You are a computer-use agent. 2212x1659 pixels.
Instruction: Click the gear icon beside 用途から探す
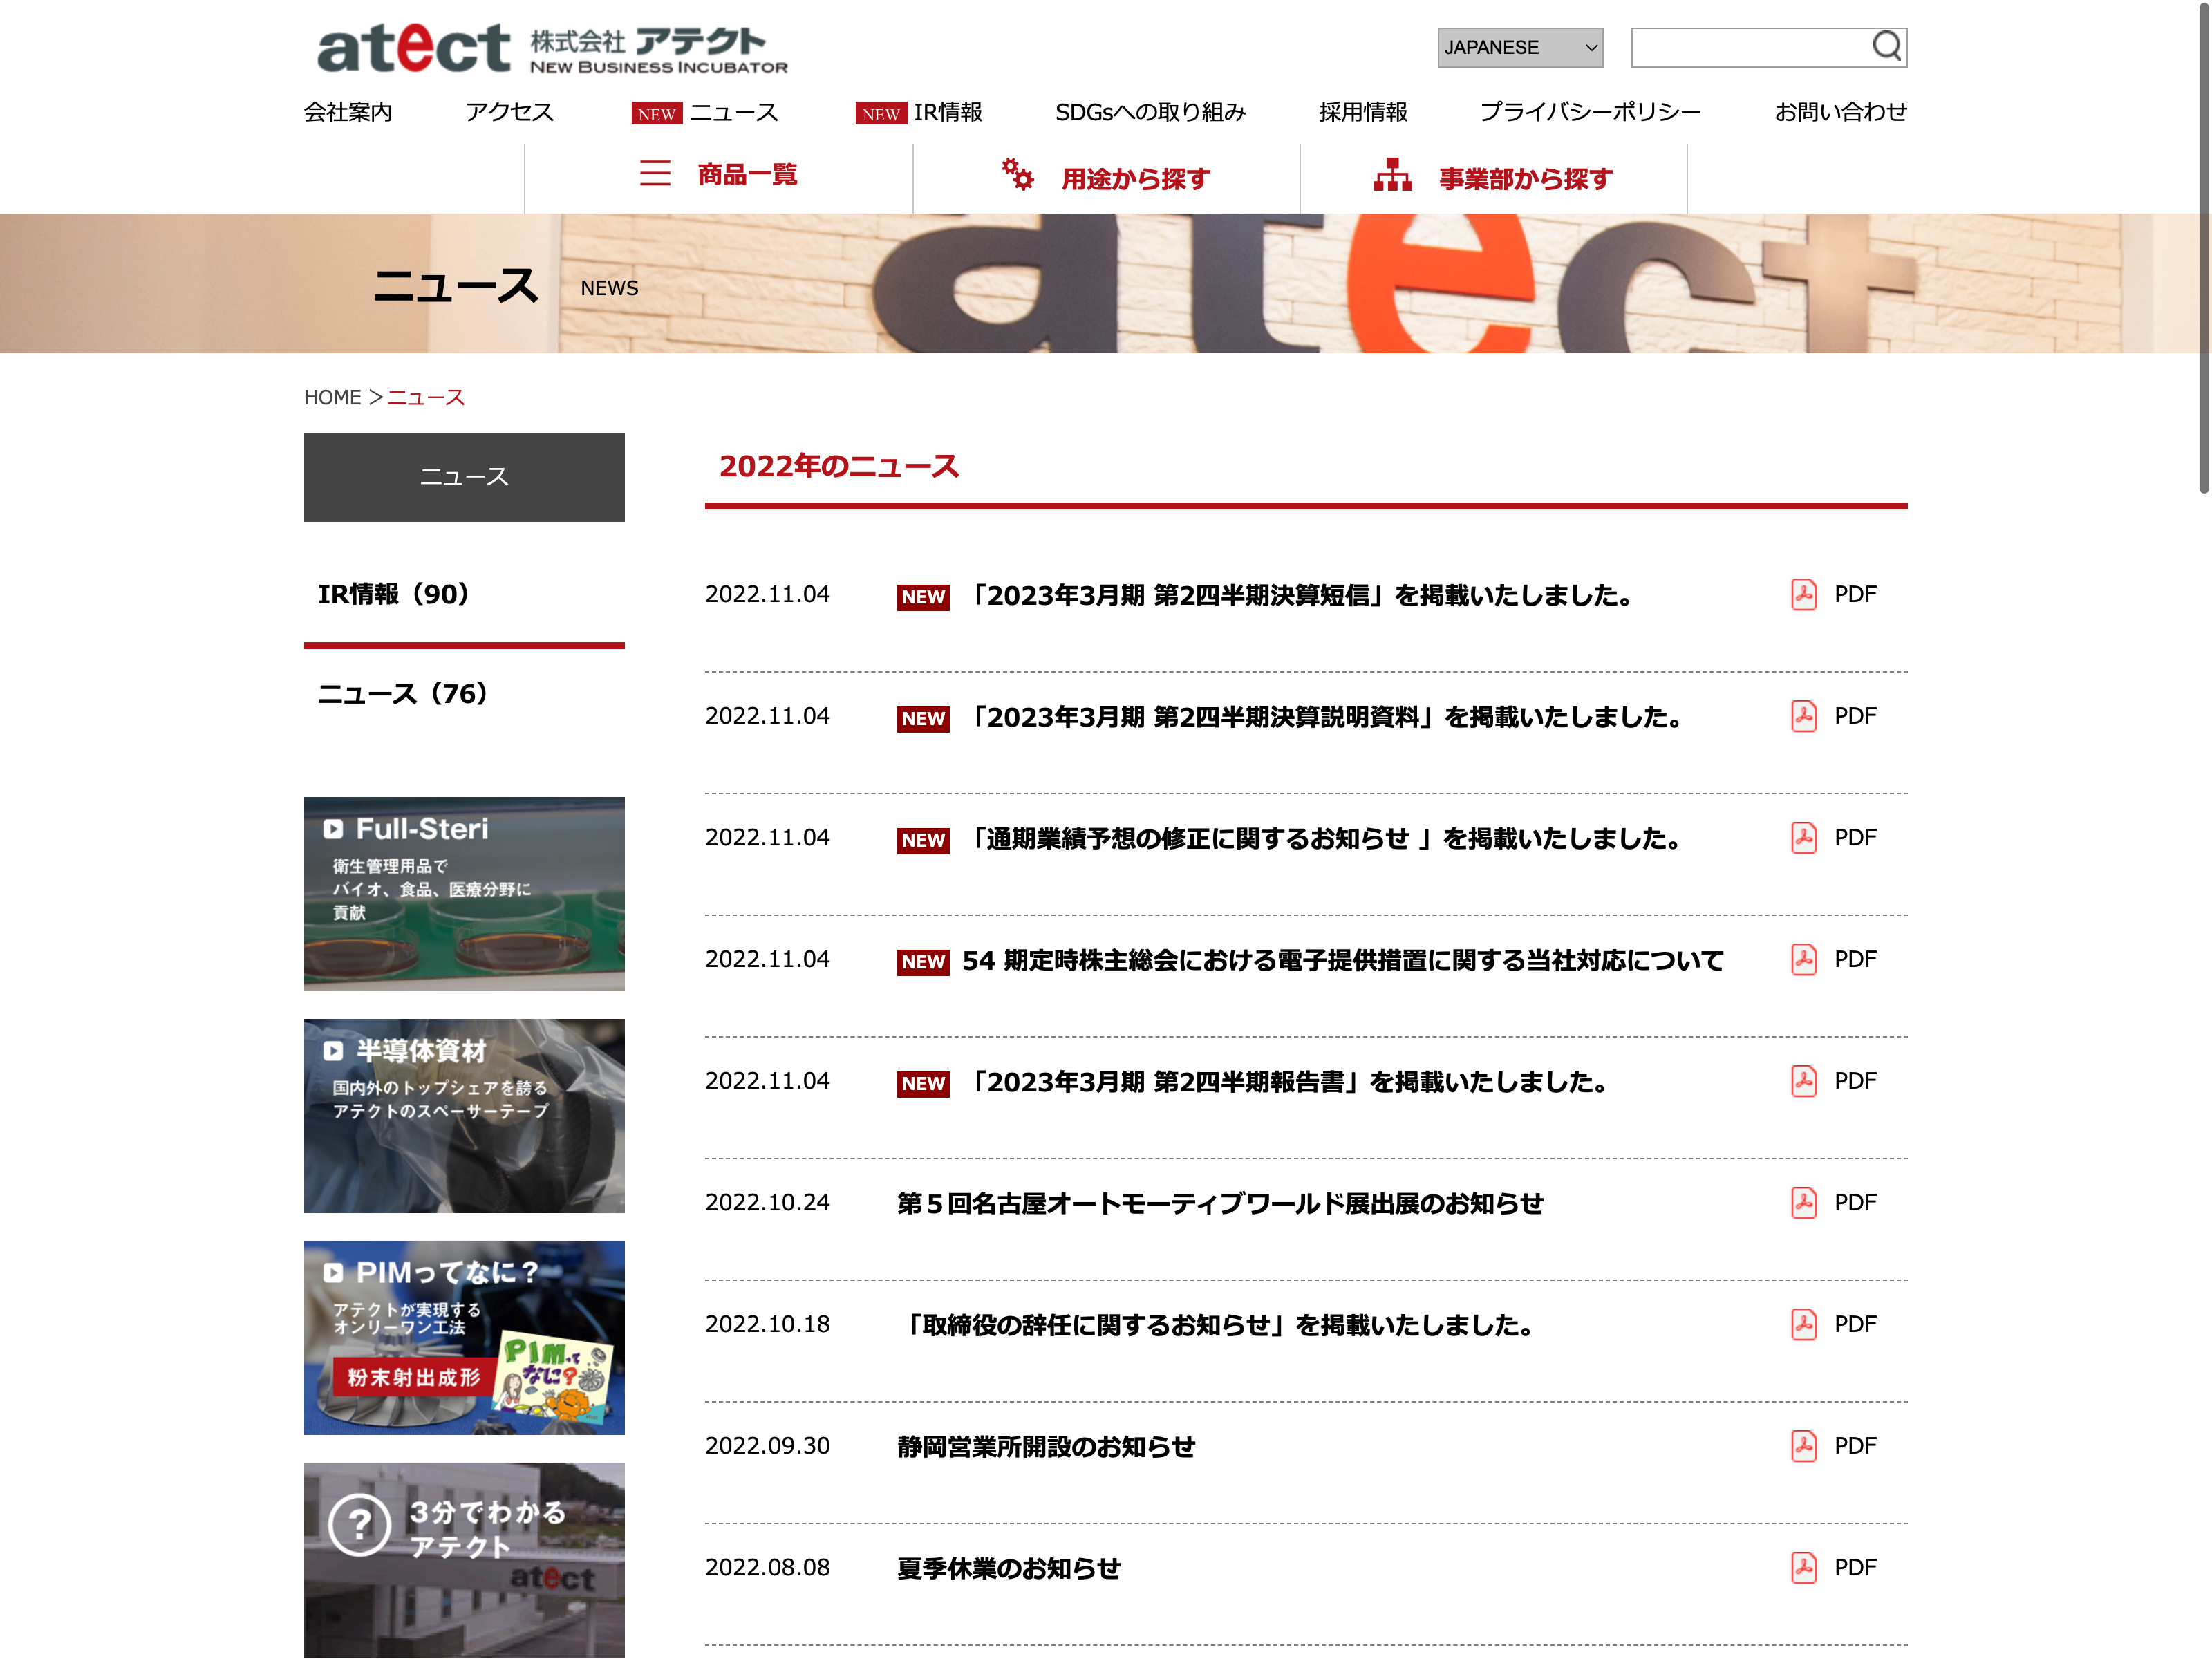pyautogui.click(x=1017, y=174)
